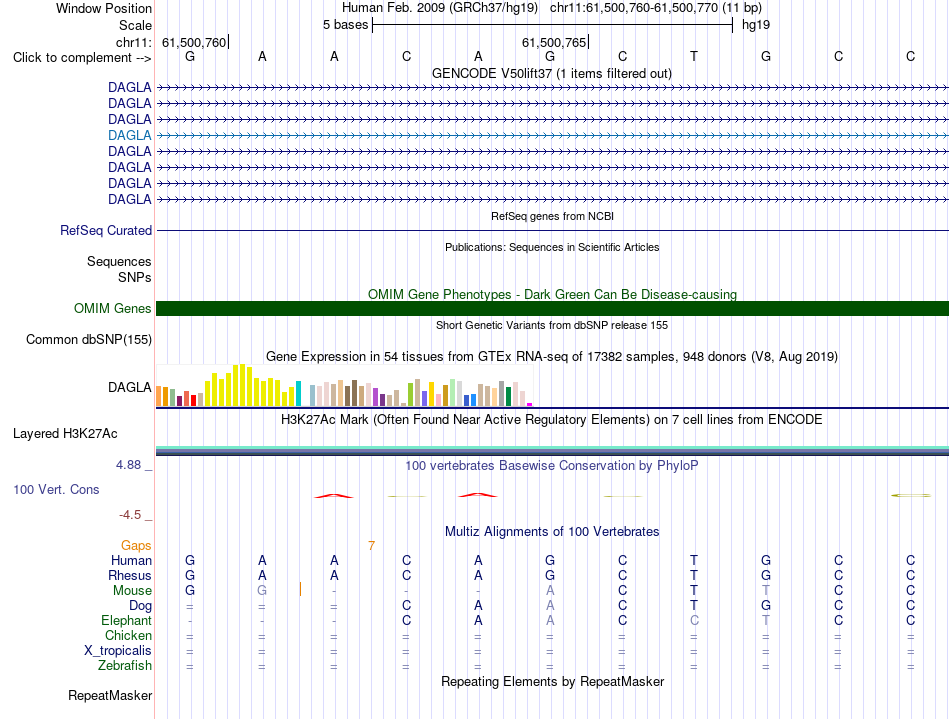
Task: Select the Dog species label
Action: [140, 605]
